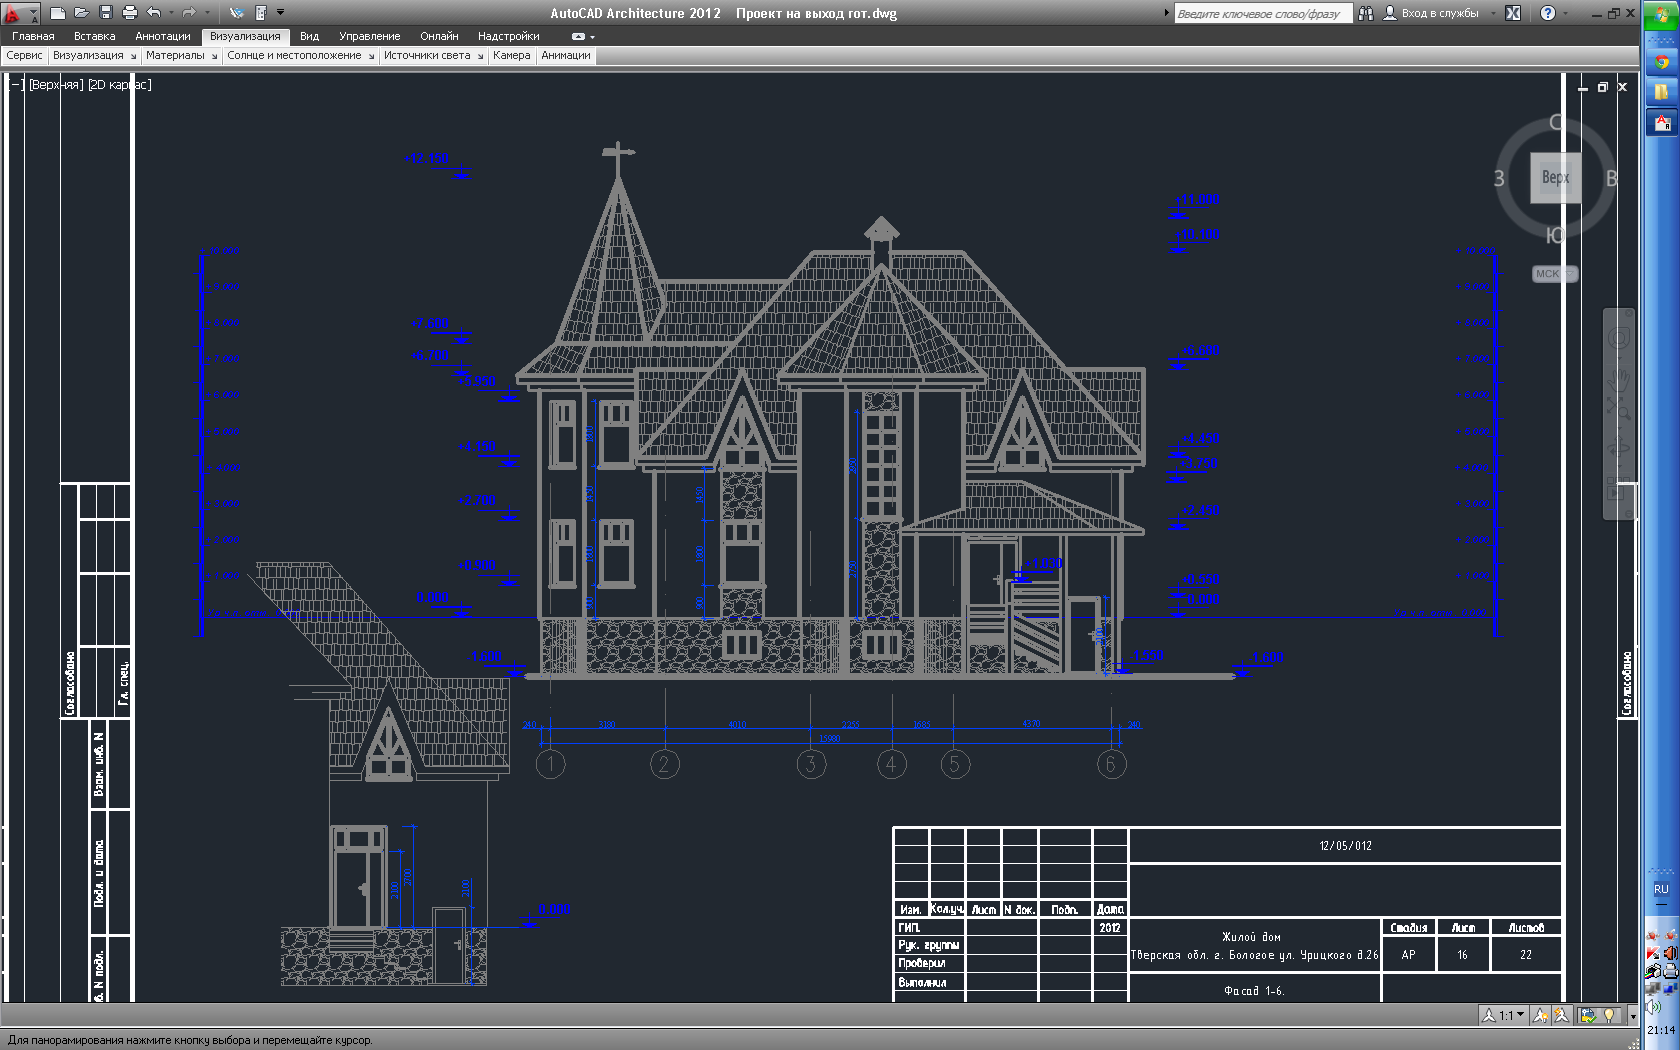Toggle the light bulb object isolation icon
The width and height of the screenshot is (1680, 1050).
click(x=1609, y=1015)
